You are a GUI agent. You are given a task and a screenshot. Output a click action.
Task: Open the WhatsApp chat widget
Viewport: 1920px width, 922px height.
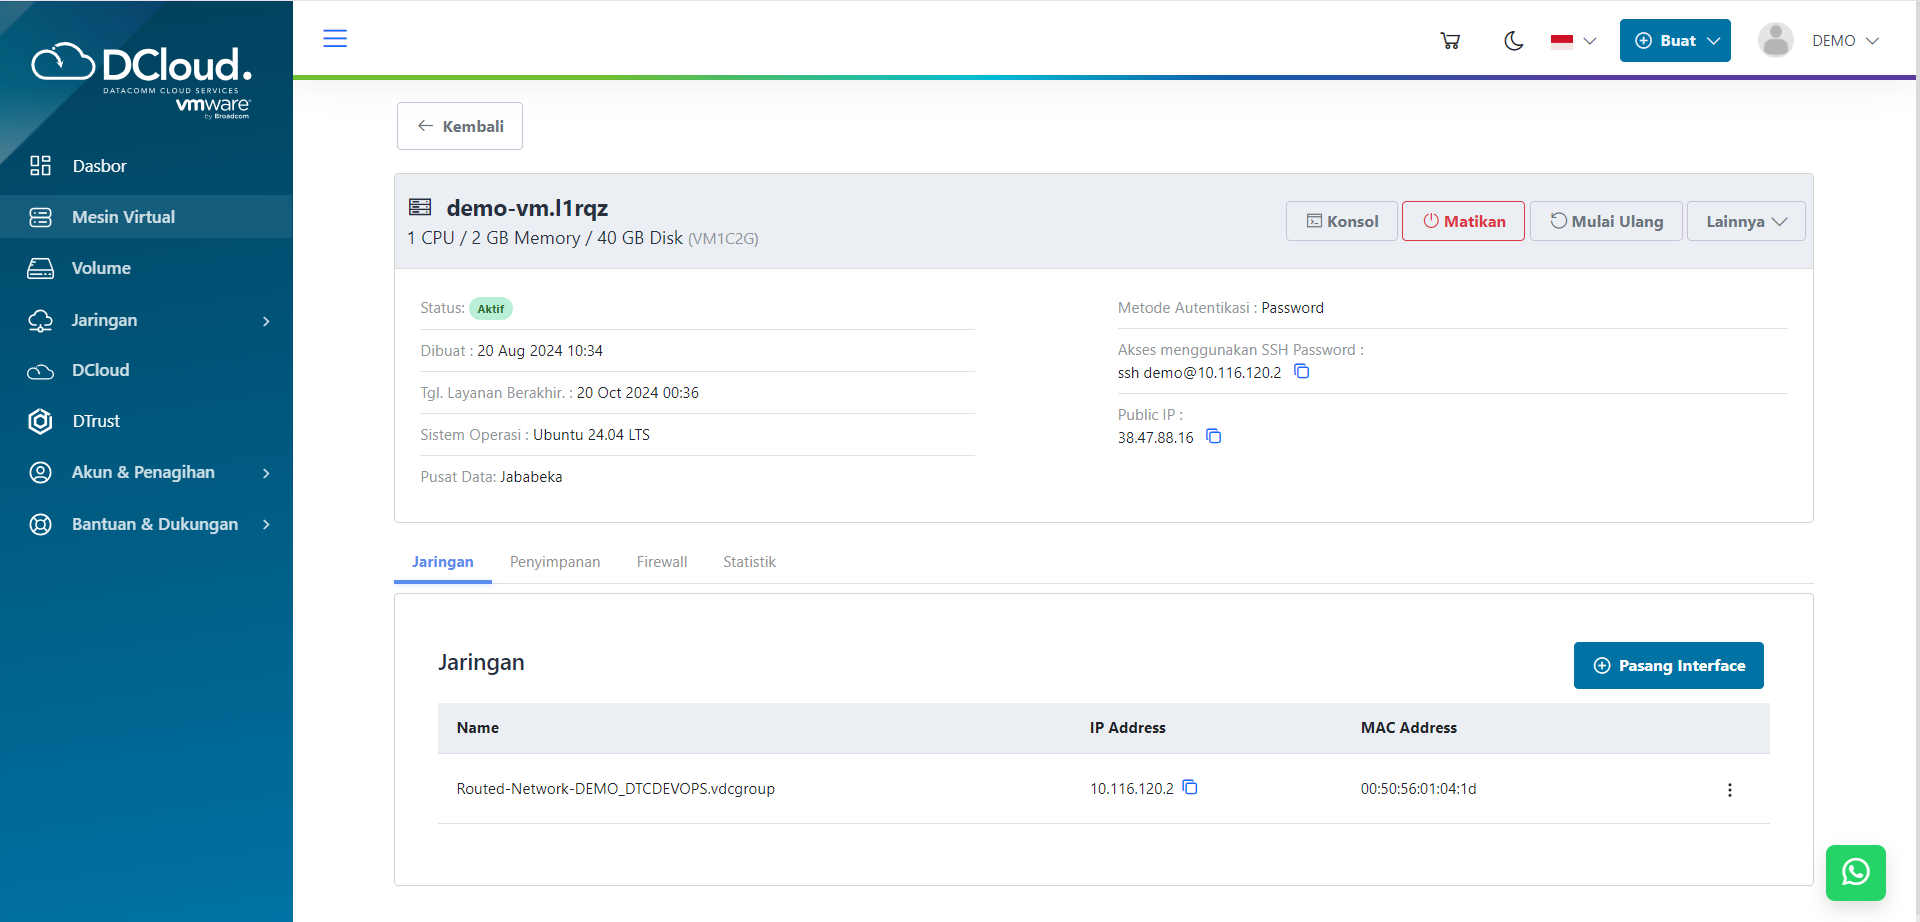pos(1855,872)
